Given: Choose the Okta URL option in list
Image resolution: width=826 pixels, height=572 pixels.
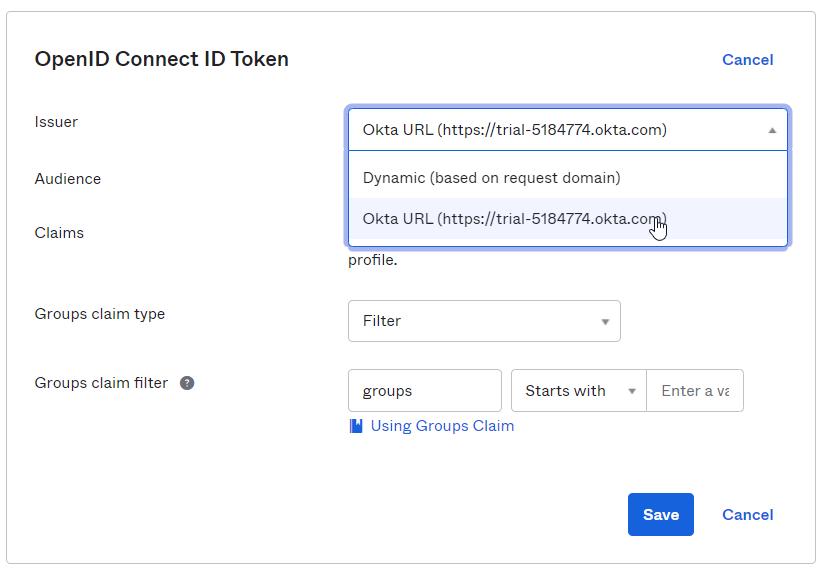Looking at the screenshot, I should pos(568,219).
